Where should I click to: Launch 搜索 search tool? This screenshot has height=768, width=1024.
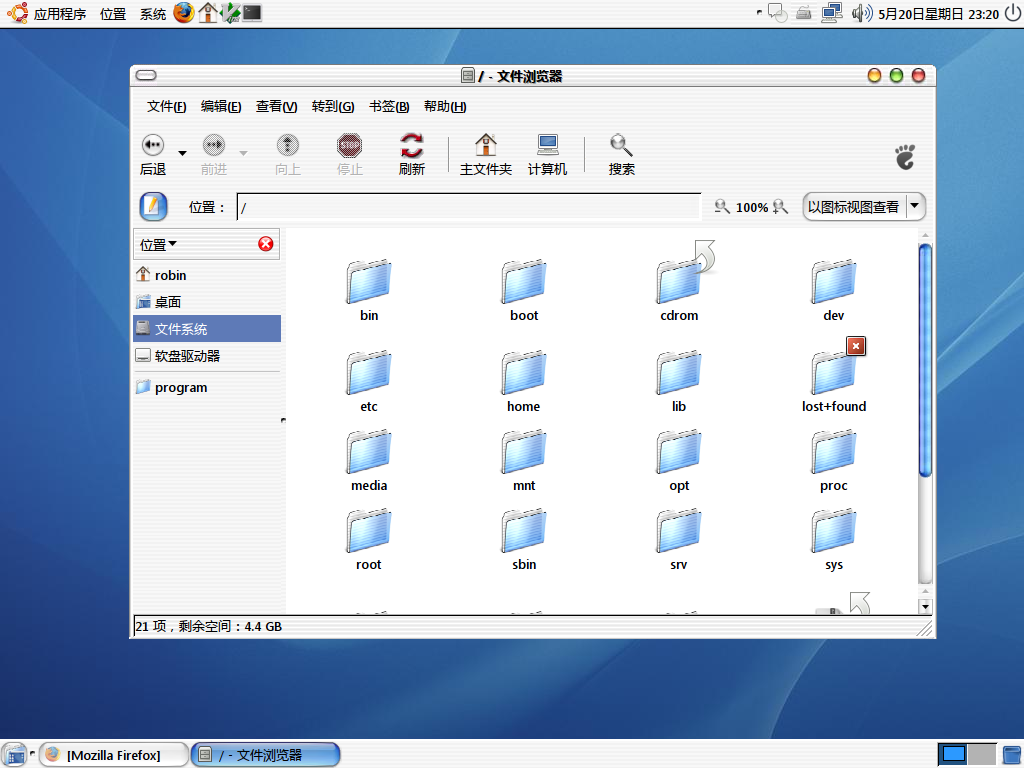pyautogui.click(x=621, y=155)
